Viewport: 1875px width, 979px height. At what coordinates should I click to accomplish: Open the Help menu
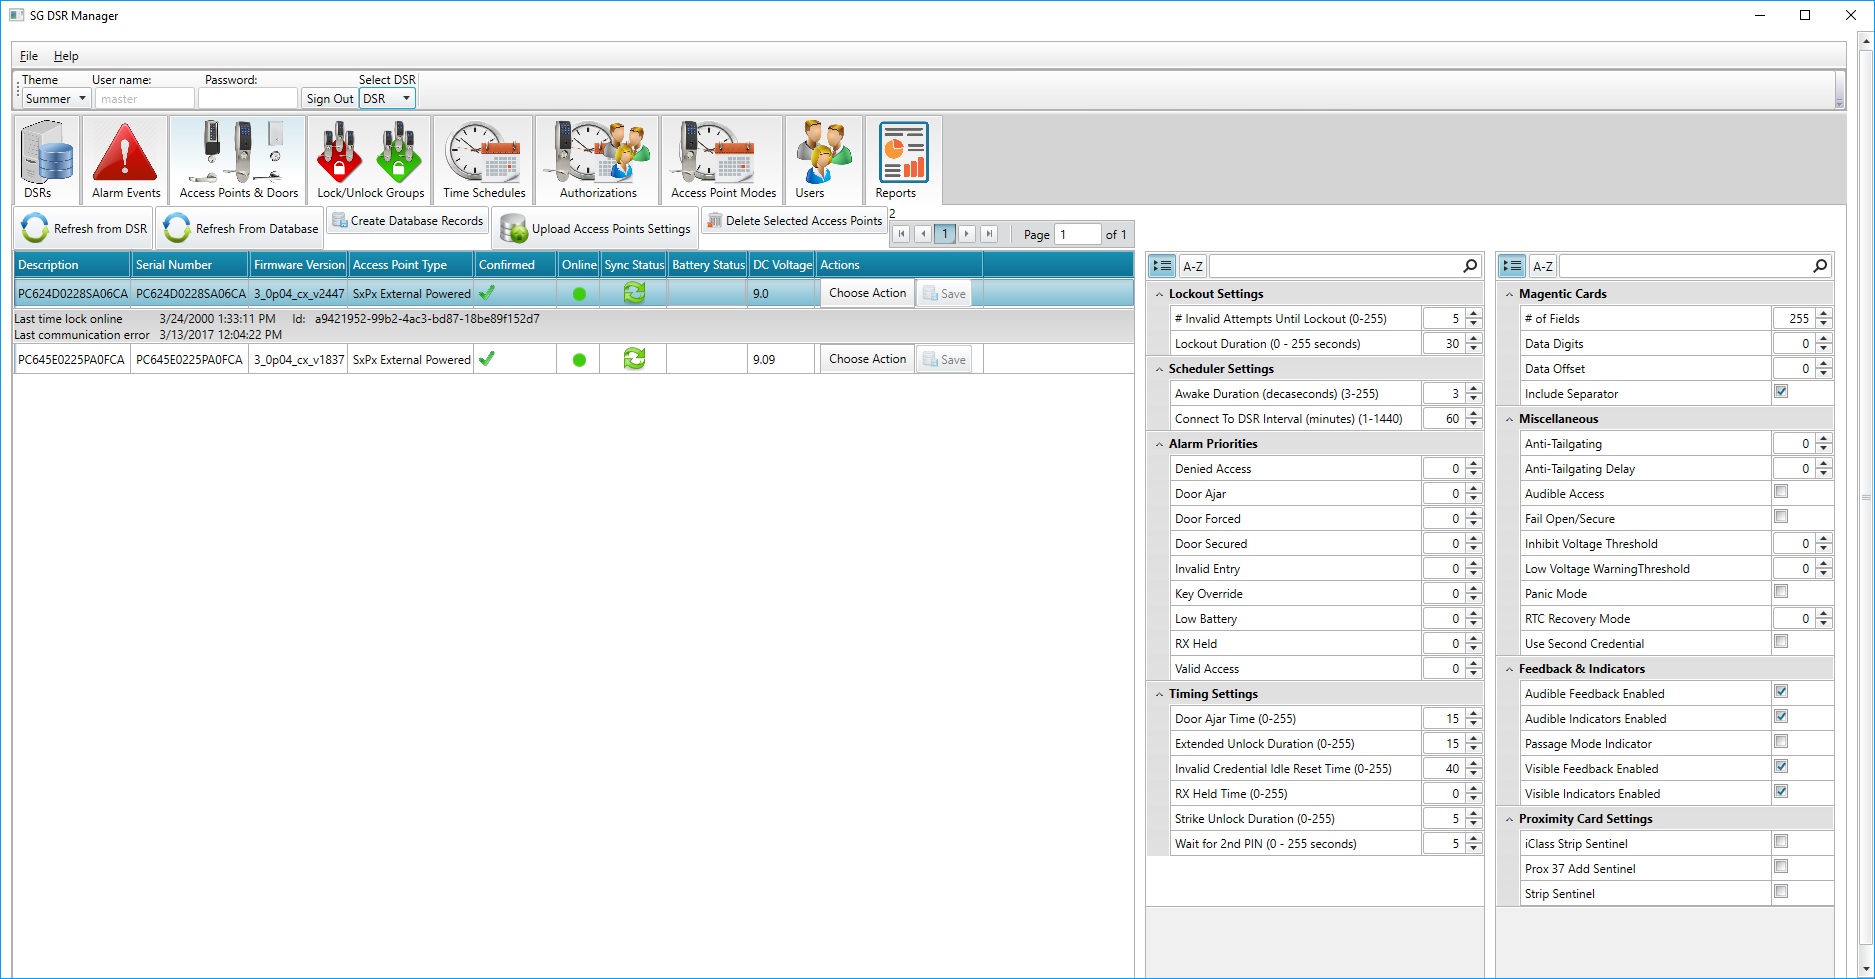point(66,56)
